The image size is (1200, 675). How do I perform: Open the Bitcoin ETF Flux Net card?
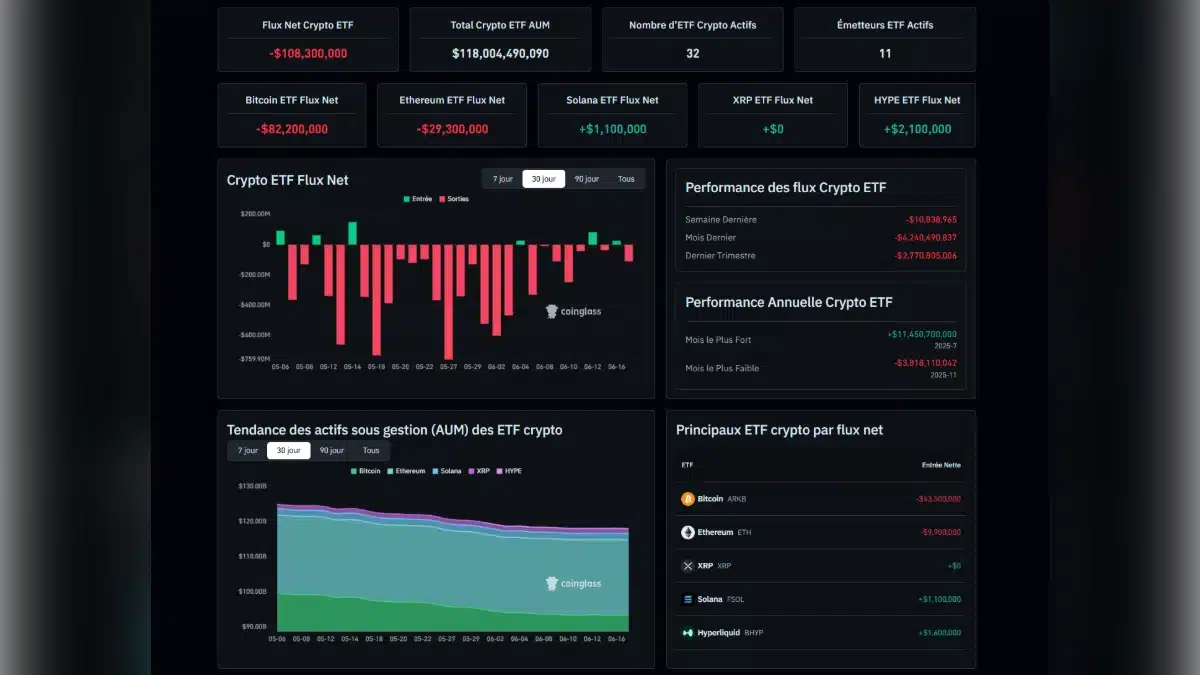[x=292, y=115]
